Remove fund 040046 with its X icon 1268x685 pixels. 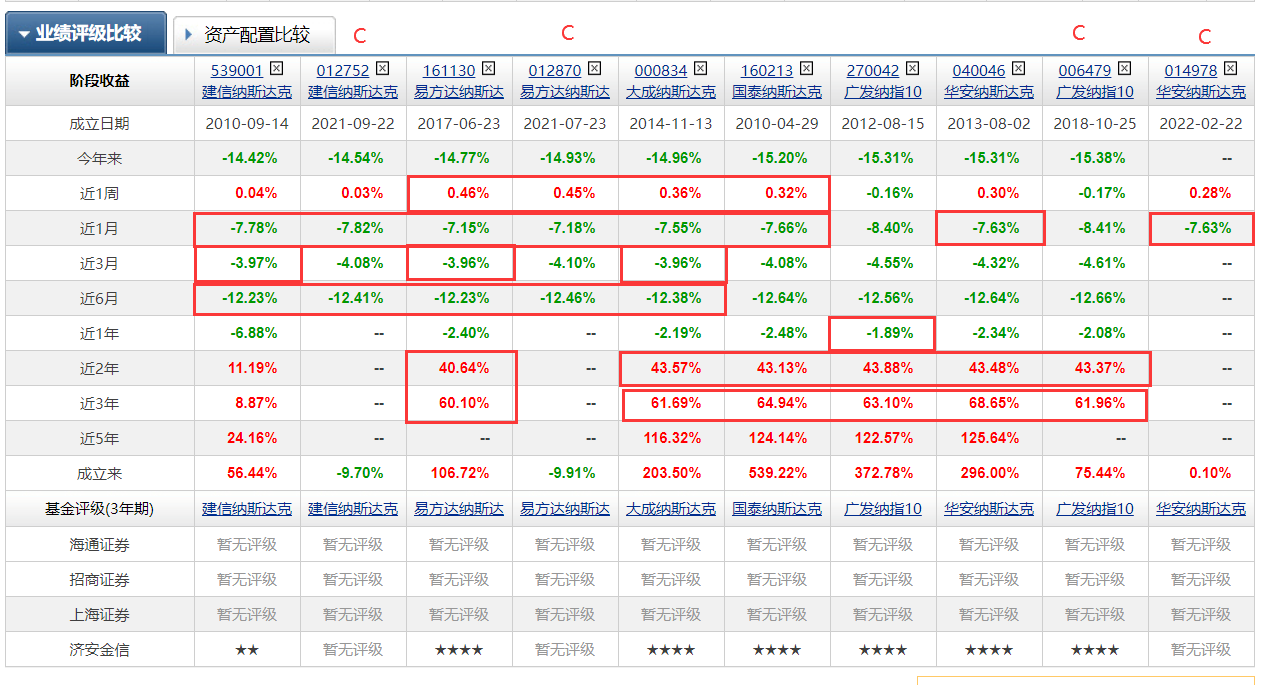(x=1019, y=69)
